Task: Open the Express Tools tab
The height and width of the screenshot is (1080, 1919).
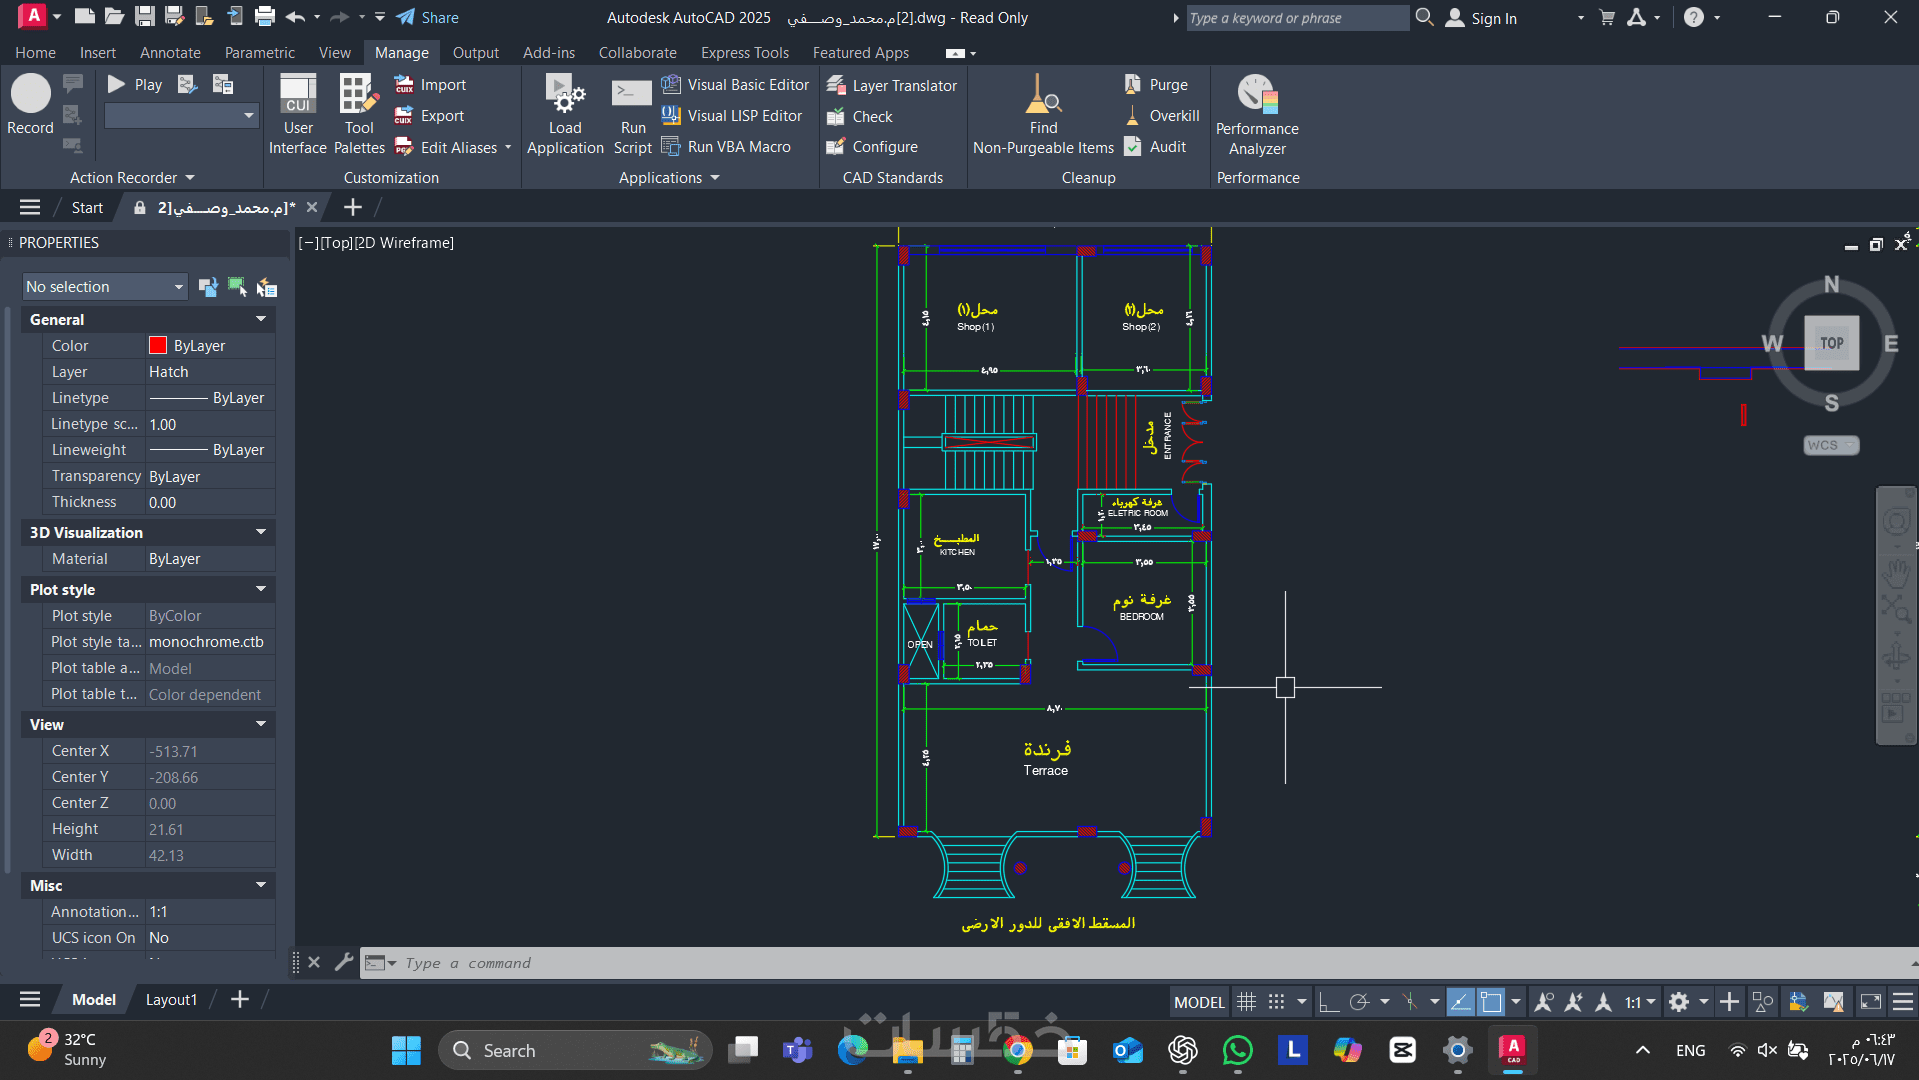Action: [745, 53]
